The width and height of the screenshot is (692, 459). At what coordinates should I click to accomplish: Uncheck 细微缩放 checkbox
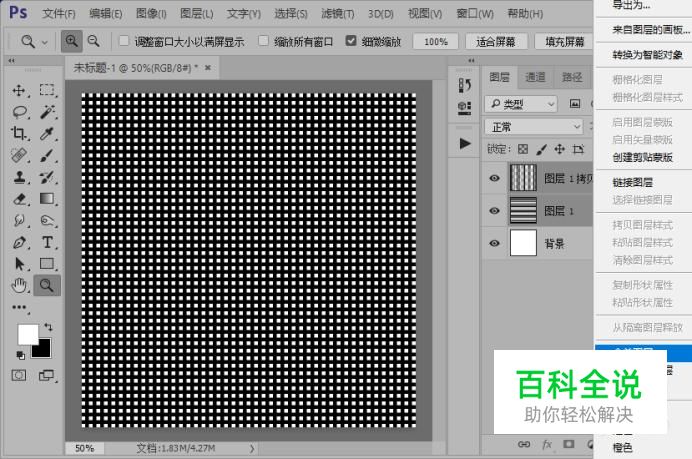(x=351, y=41)
